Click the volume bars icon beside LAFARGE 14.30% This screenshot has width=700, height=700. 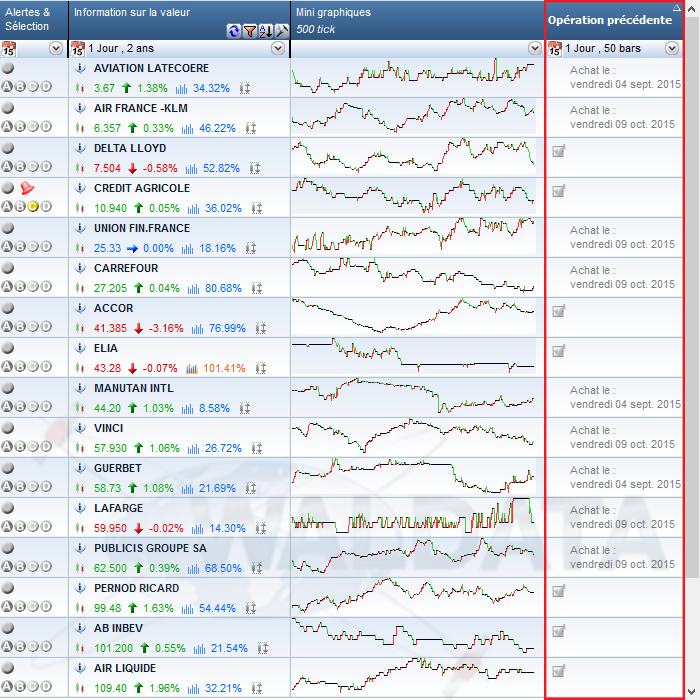[x=198, y=529]
